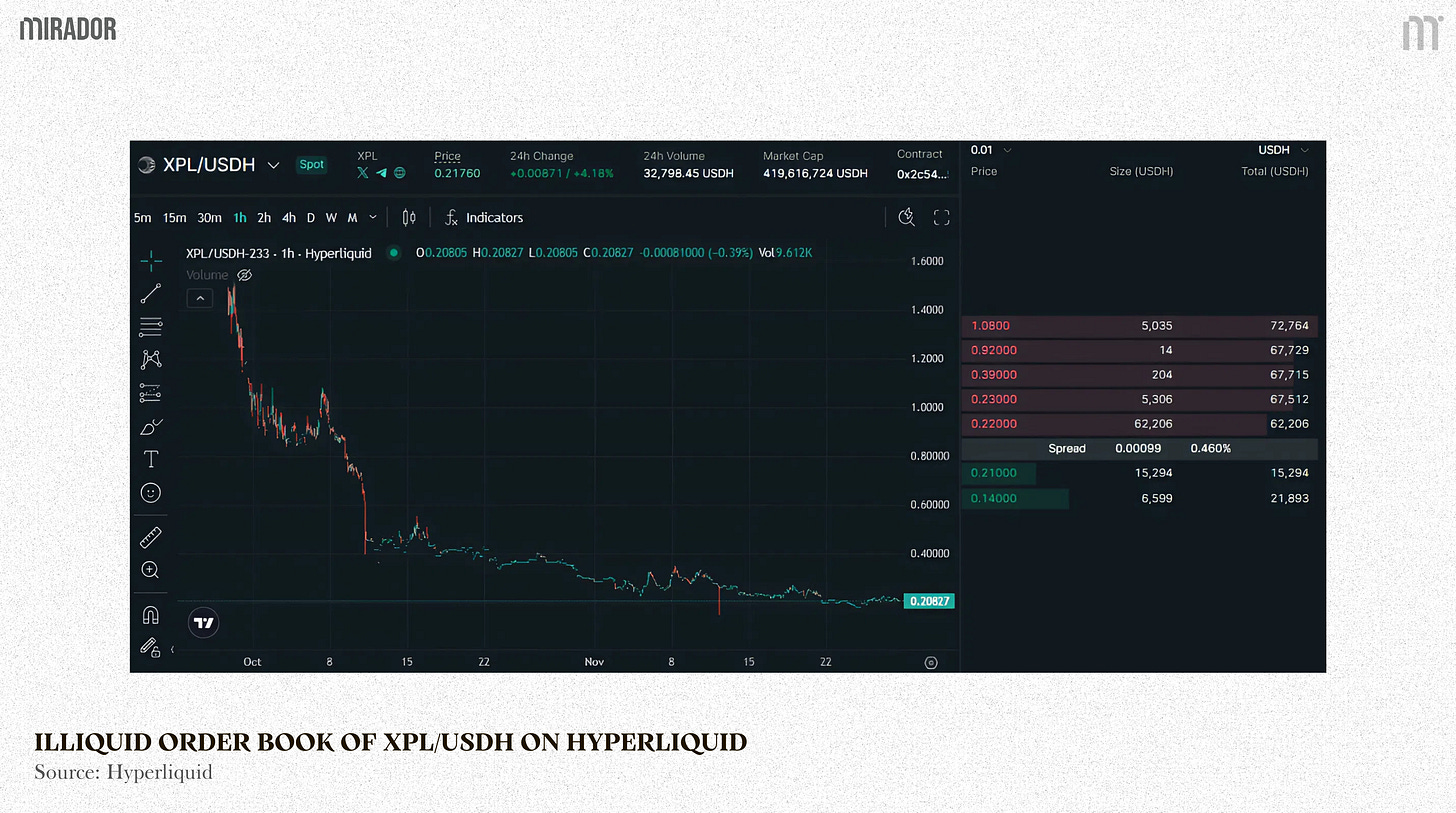
Task: Open the candlestick chart type selector
Action: tap(409, 217)
